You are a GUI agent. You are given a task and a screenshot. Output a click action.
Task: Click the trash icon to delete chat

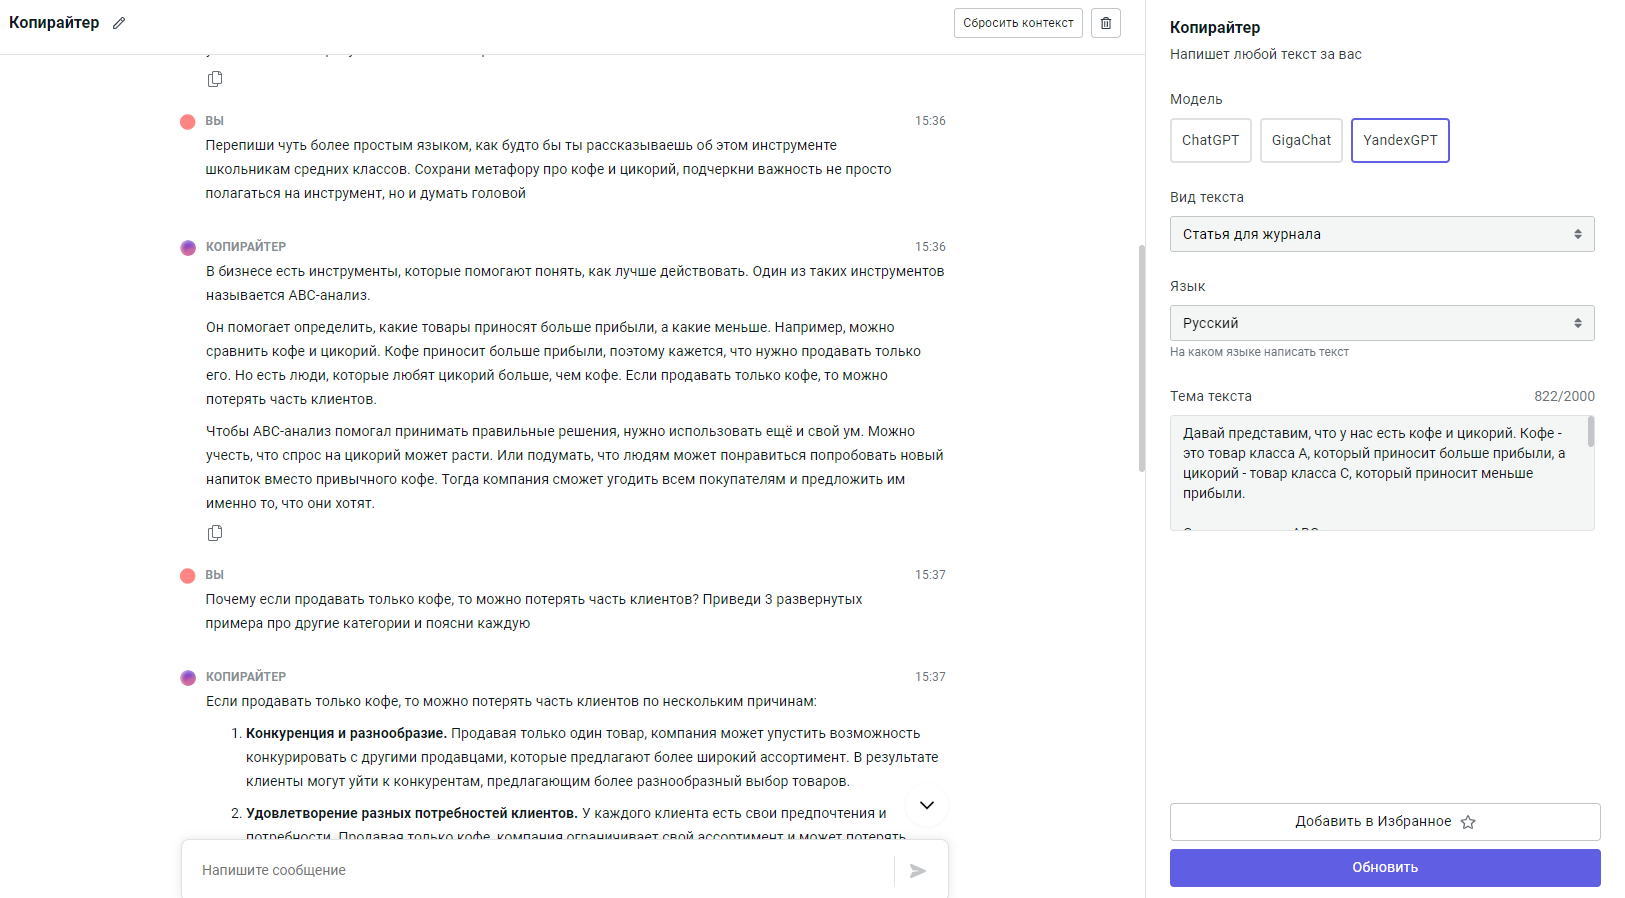coord(1105,23)
